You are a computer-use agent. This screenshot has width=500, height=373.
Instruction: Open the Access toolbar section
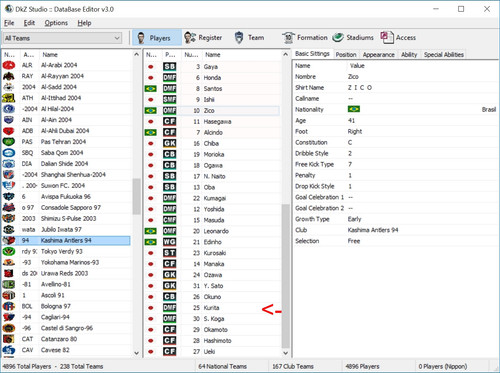[399, 38]
